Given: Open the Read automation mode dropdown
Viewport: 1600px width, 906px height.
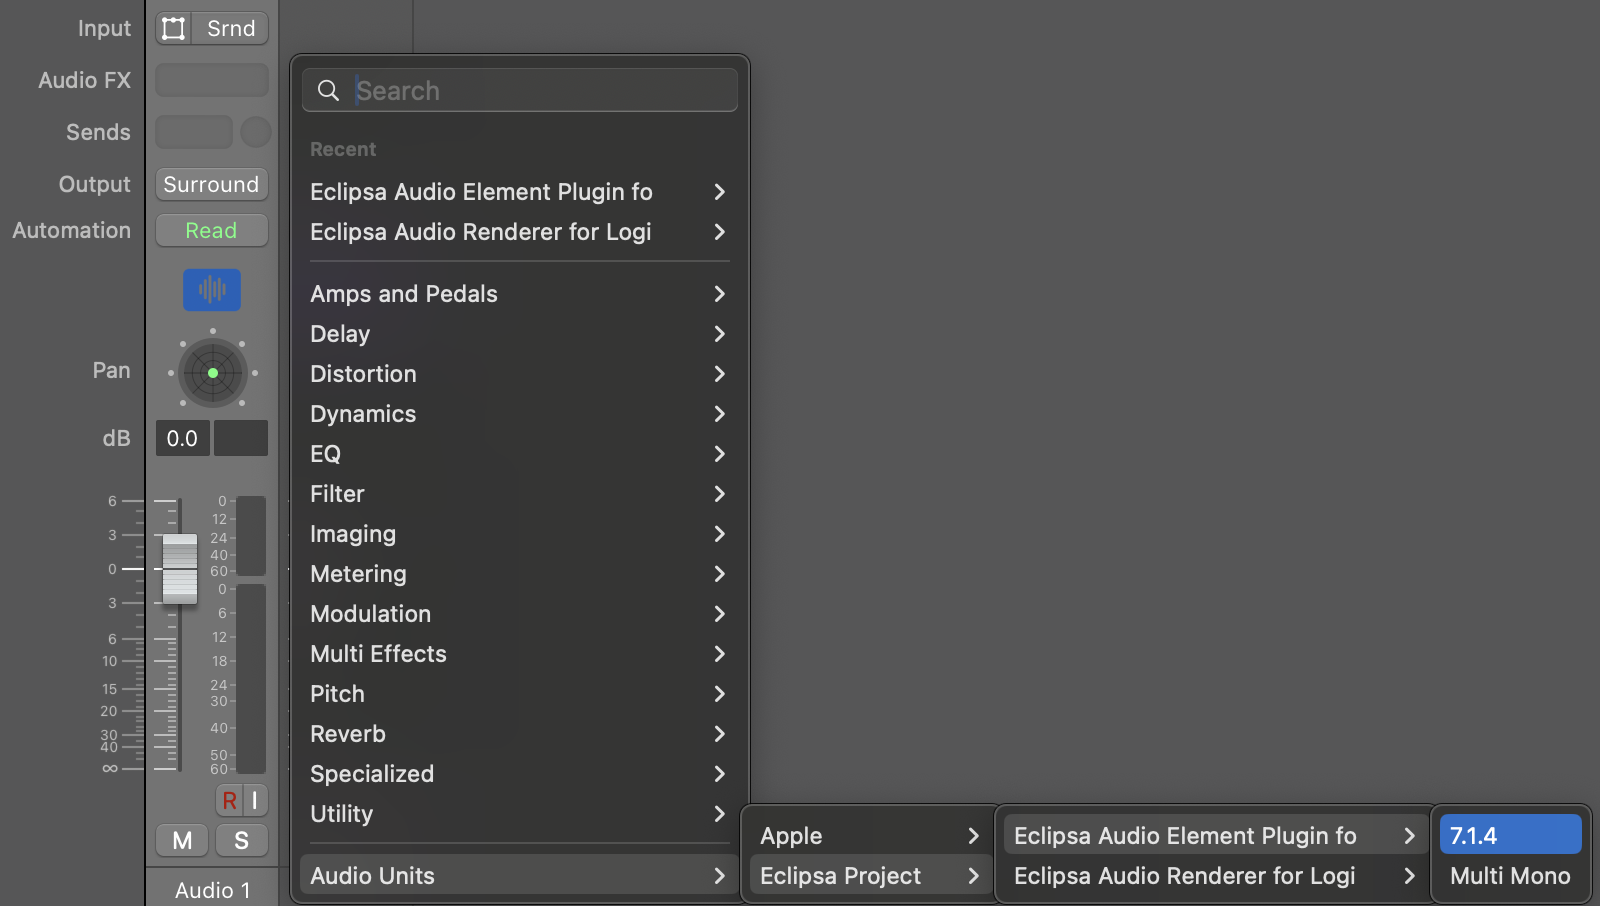Looking at the screenshot, I should [211, 231].
